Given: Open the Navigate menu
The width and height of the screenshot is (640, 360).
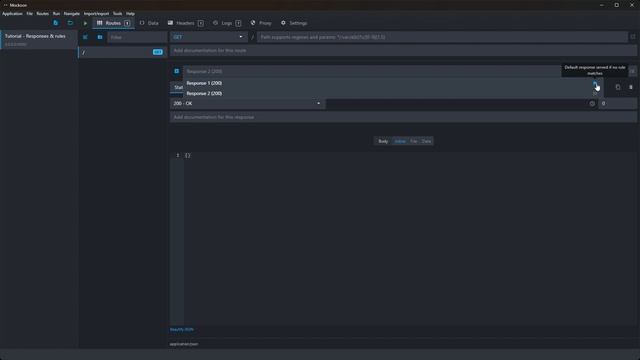Looking at the screenshot, I should [72, 13].
